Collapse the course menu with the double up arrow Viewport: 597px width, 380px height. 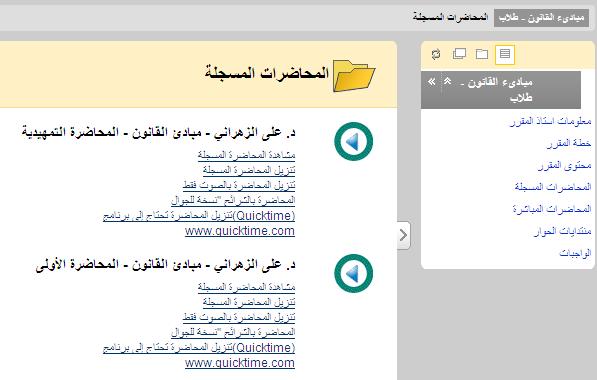pos(447,81)
